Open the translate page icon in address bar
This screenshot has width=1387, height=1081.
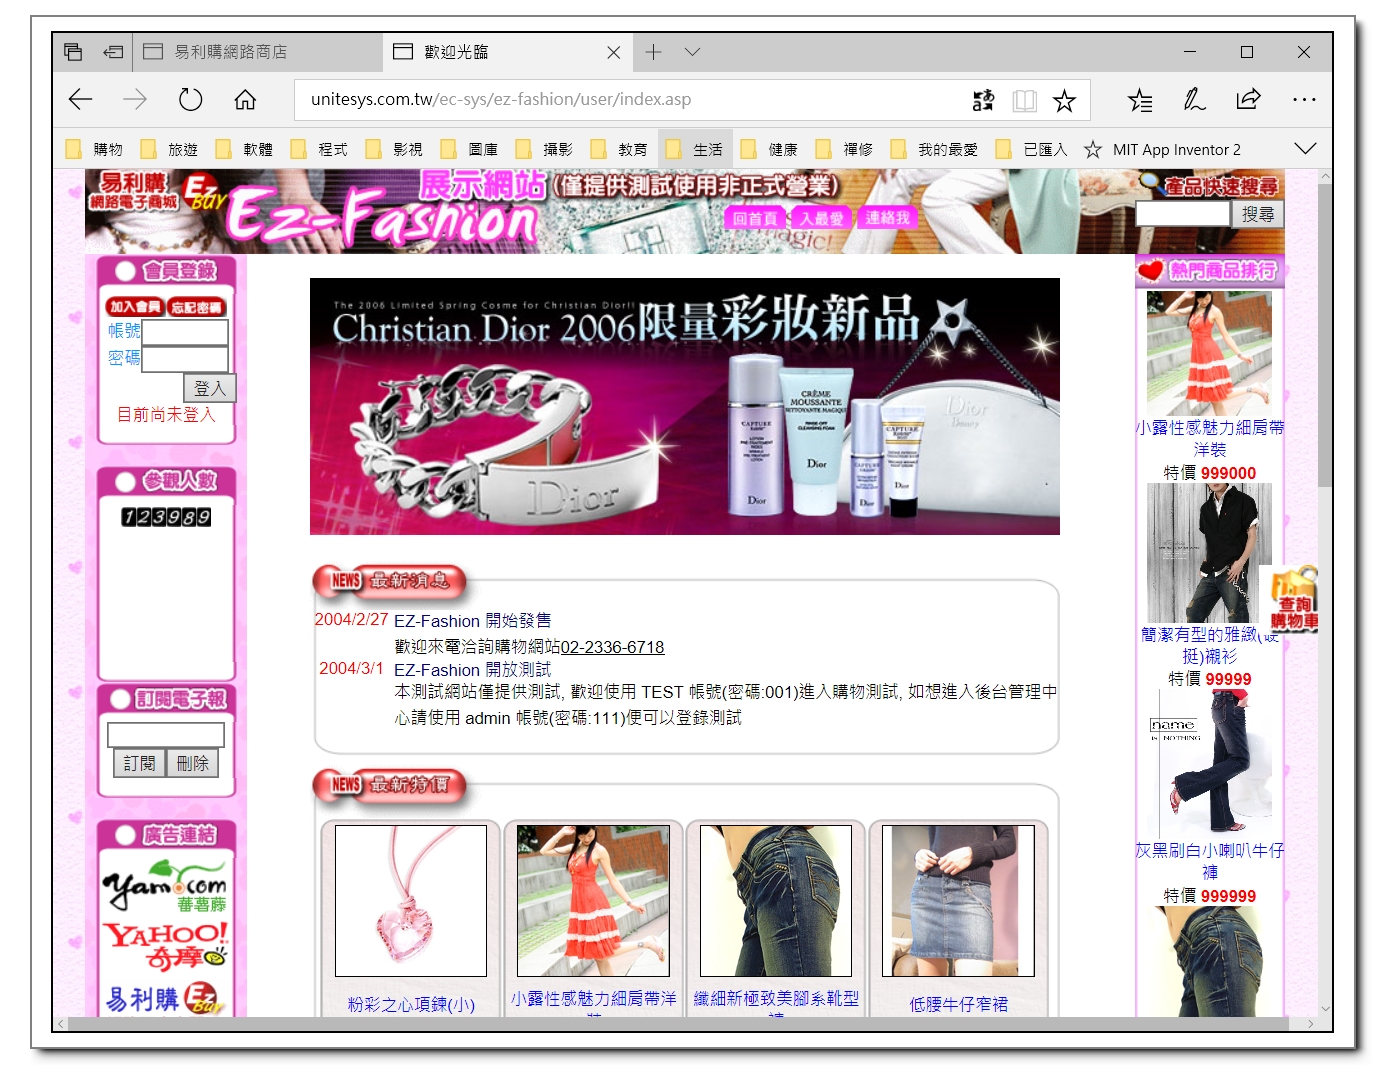984,100
